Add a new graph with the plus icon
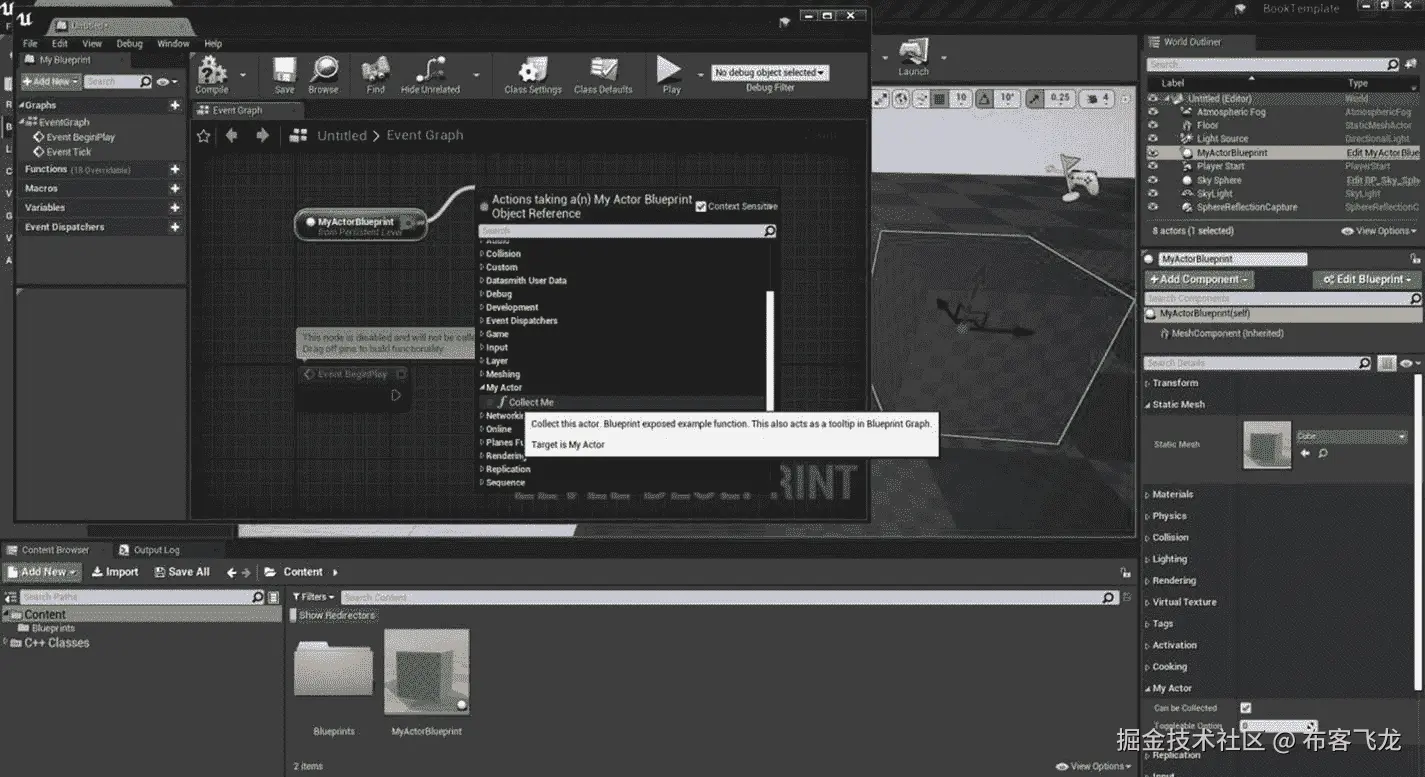Screen dimensions: 1425x777 tap(175, 105)
